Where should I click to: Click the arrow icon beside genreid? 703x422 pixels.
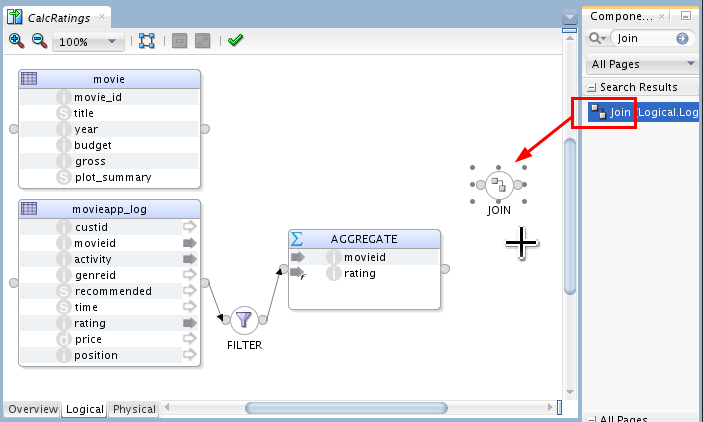coord(190,274)
